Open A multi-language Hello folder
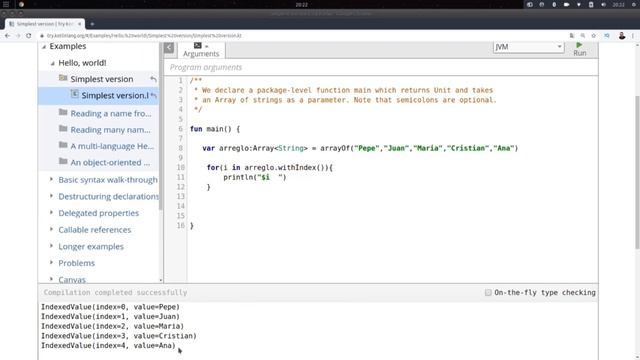640x360 pixels. click(x=112, y=146)
